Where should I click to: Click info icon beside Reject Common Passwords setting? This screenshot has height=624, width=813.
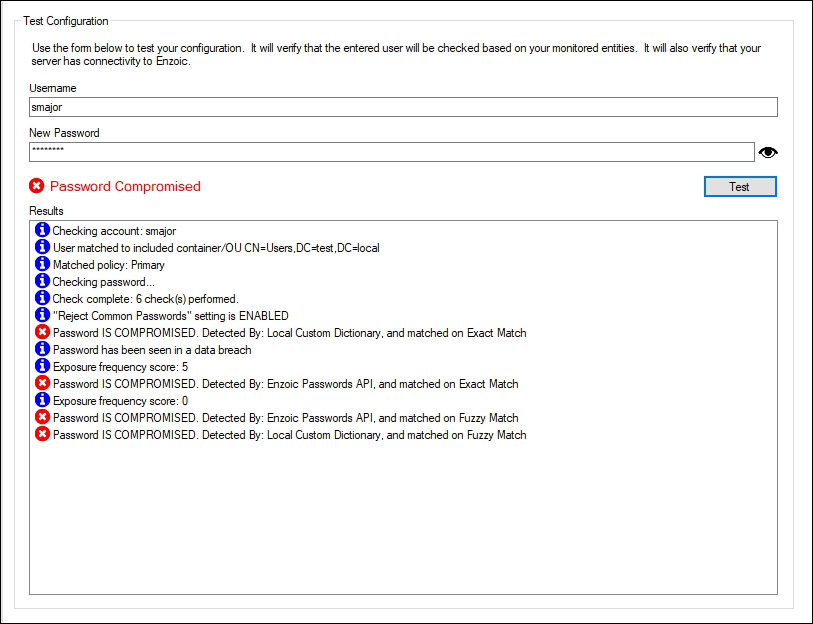coord(42,316)
